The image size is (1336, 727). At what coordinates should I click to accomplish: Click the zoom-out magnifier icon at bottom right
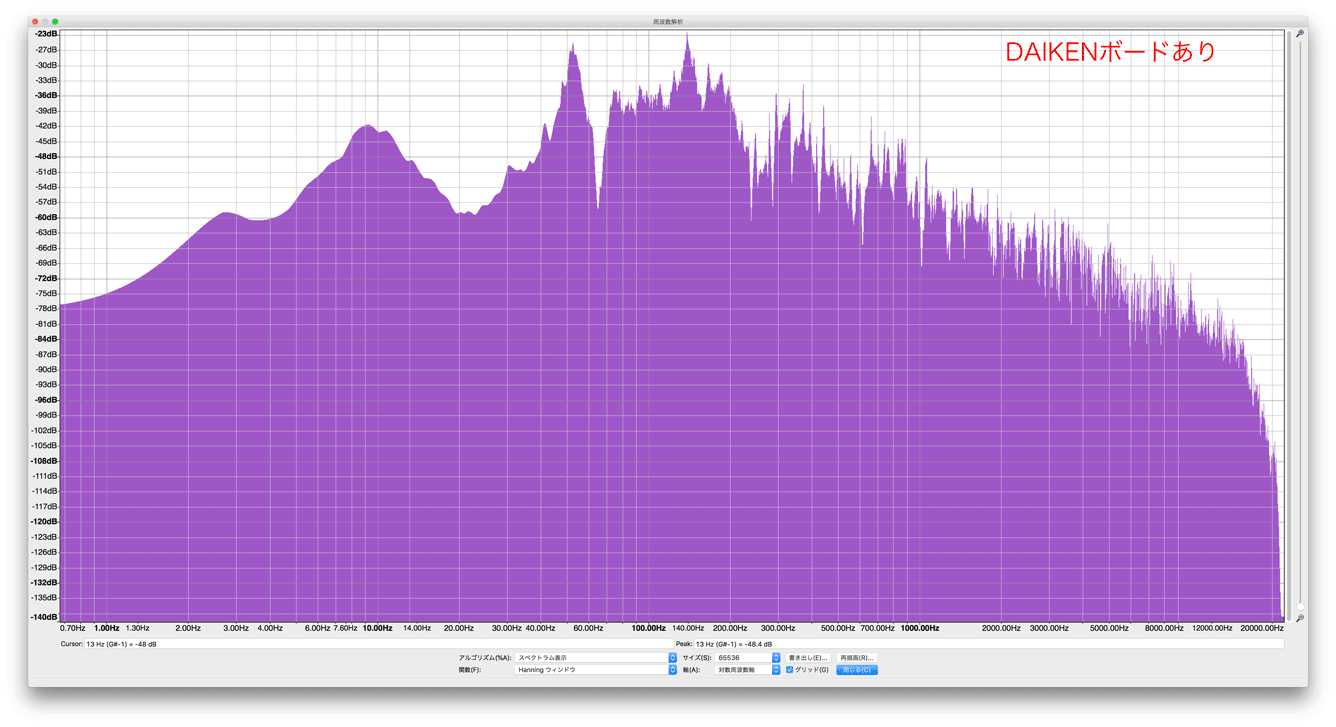click(1299, 618)
